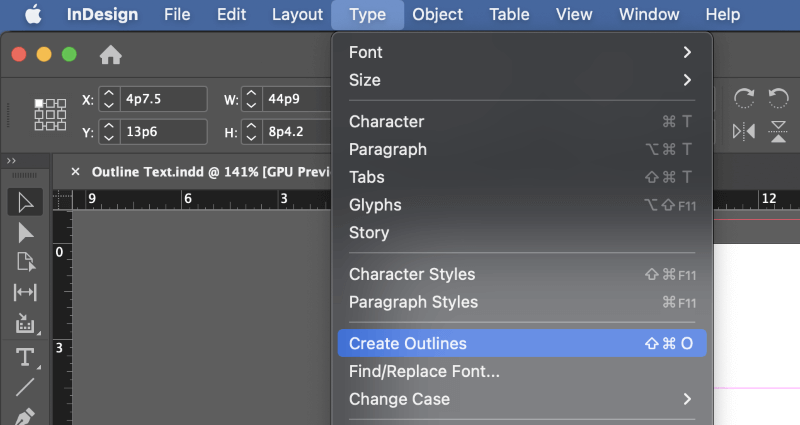Open the Edit menu
Viewport: 800px width, 425px height.
click(231, 14)
